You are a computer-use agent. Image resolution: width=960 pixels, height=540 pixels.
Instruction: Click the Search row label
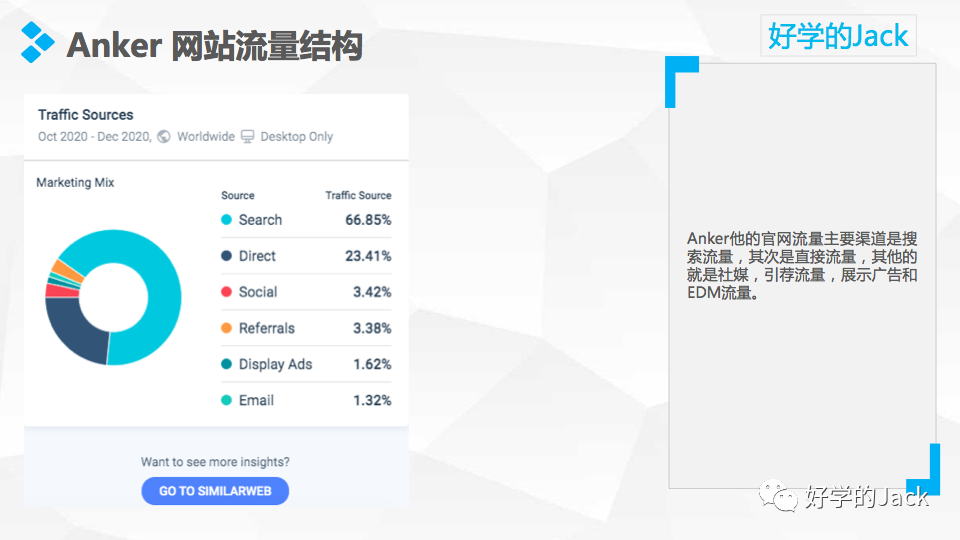[x=260, y=220]
